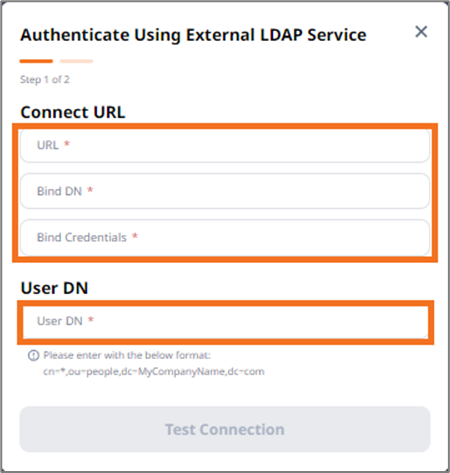Click the Authenticate Using External LDAP Service title
450x473 pixels.
pos(193,35)
